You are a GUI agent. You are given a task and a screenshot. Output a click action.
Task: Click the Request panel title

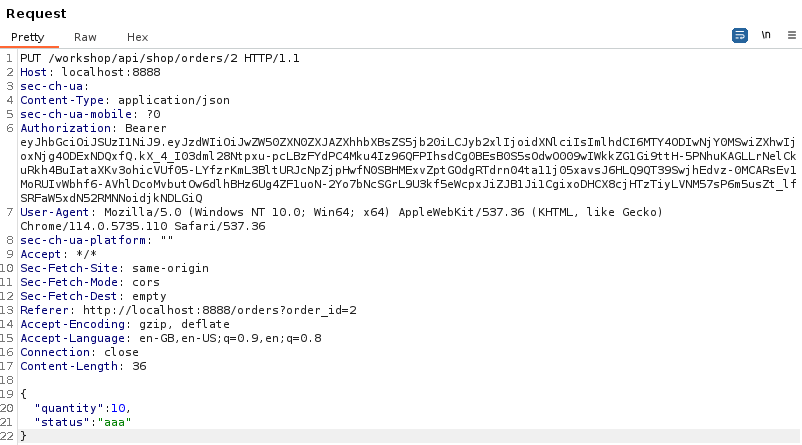point(36,14)
